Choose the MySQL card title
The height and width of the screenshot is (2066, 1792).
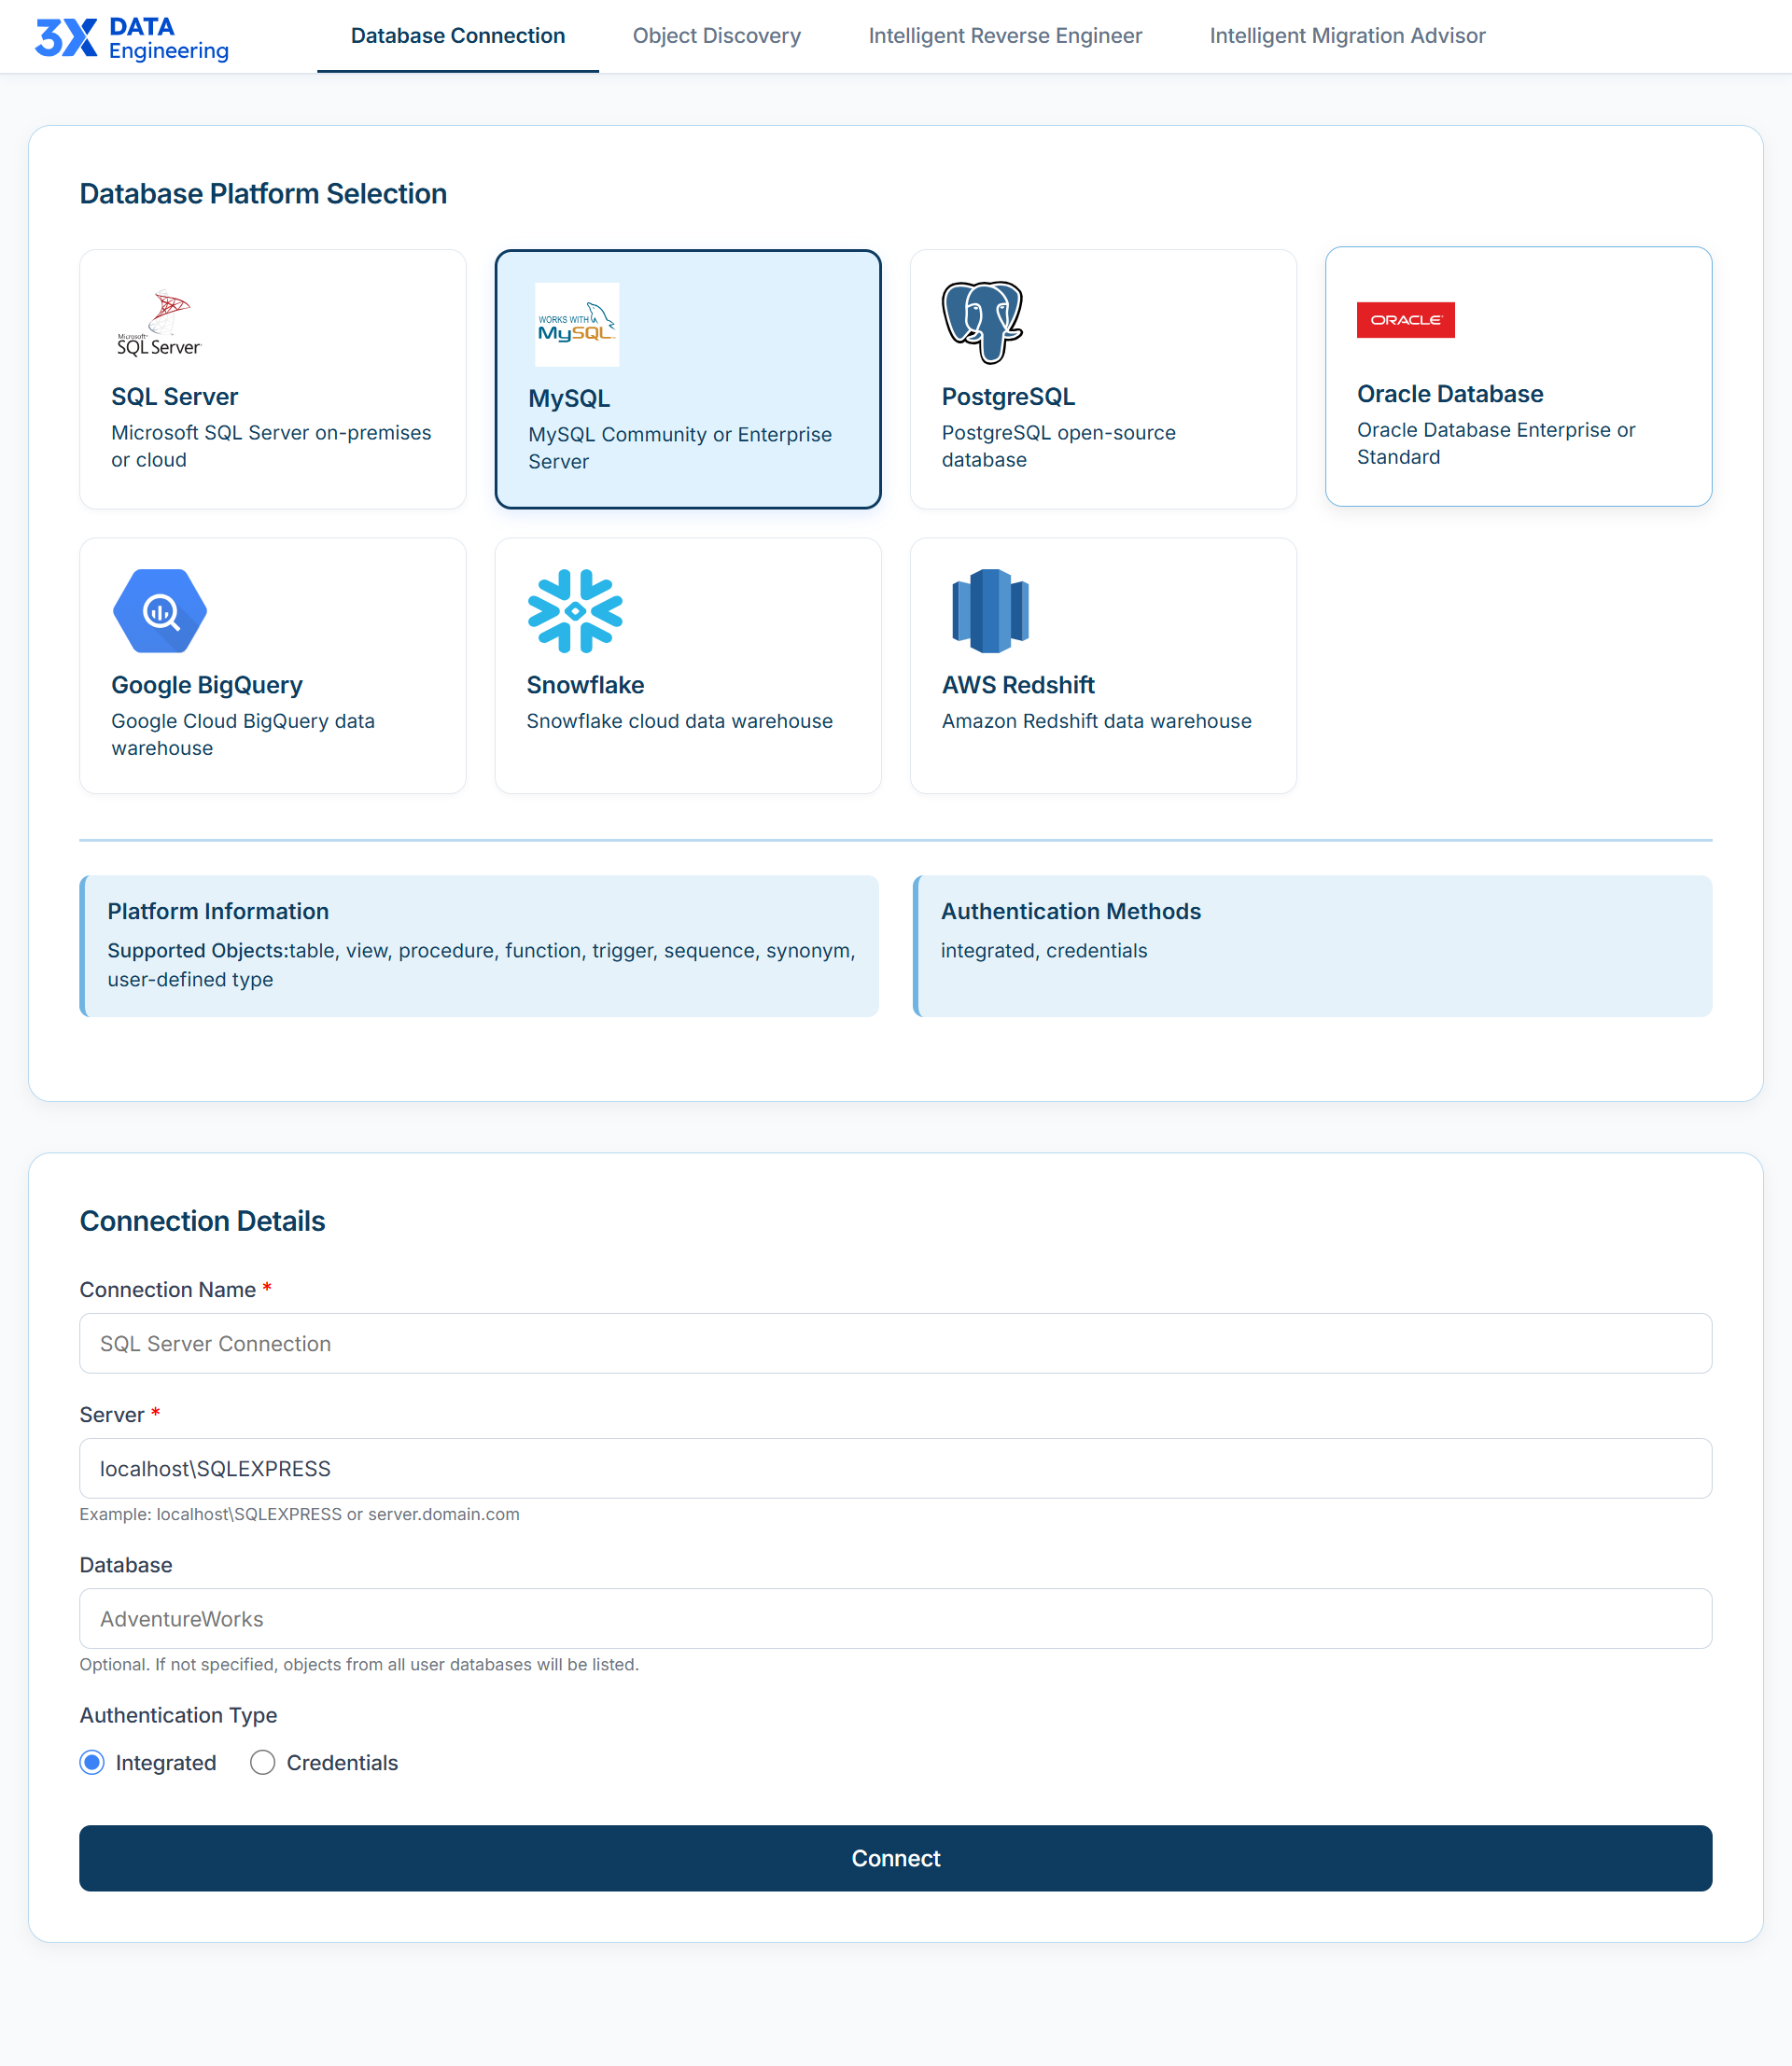tap(569, 399)
